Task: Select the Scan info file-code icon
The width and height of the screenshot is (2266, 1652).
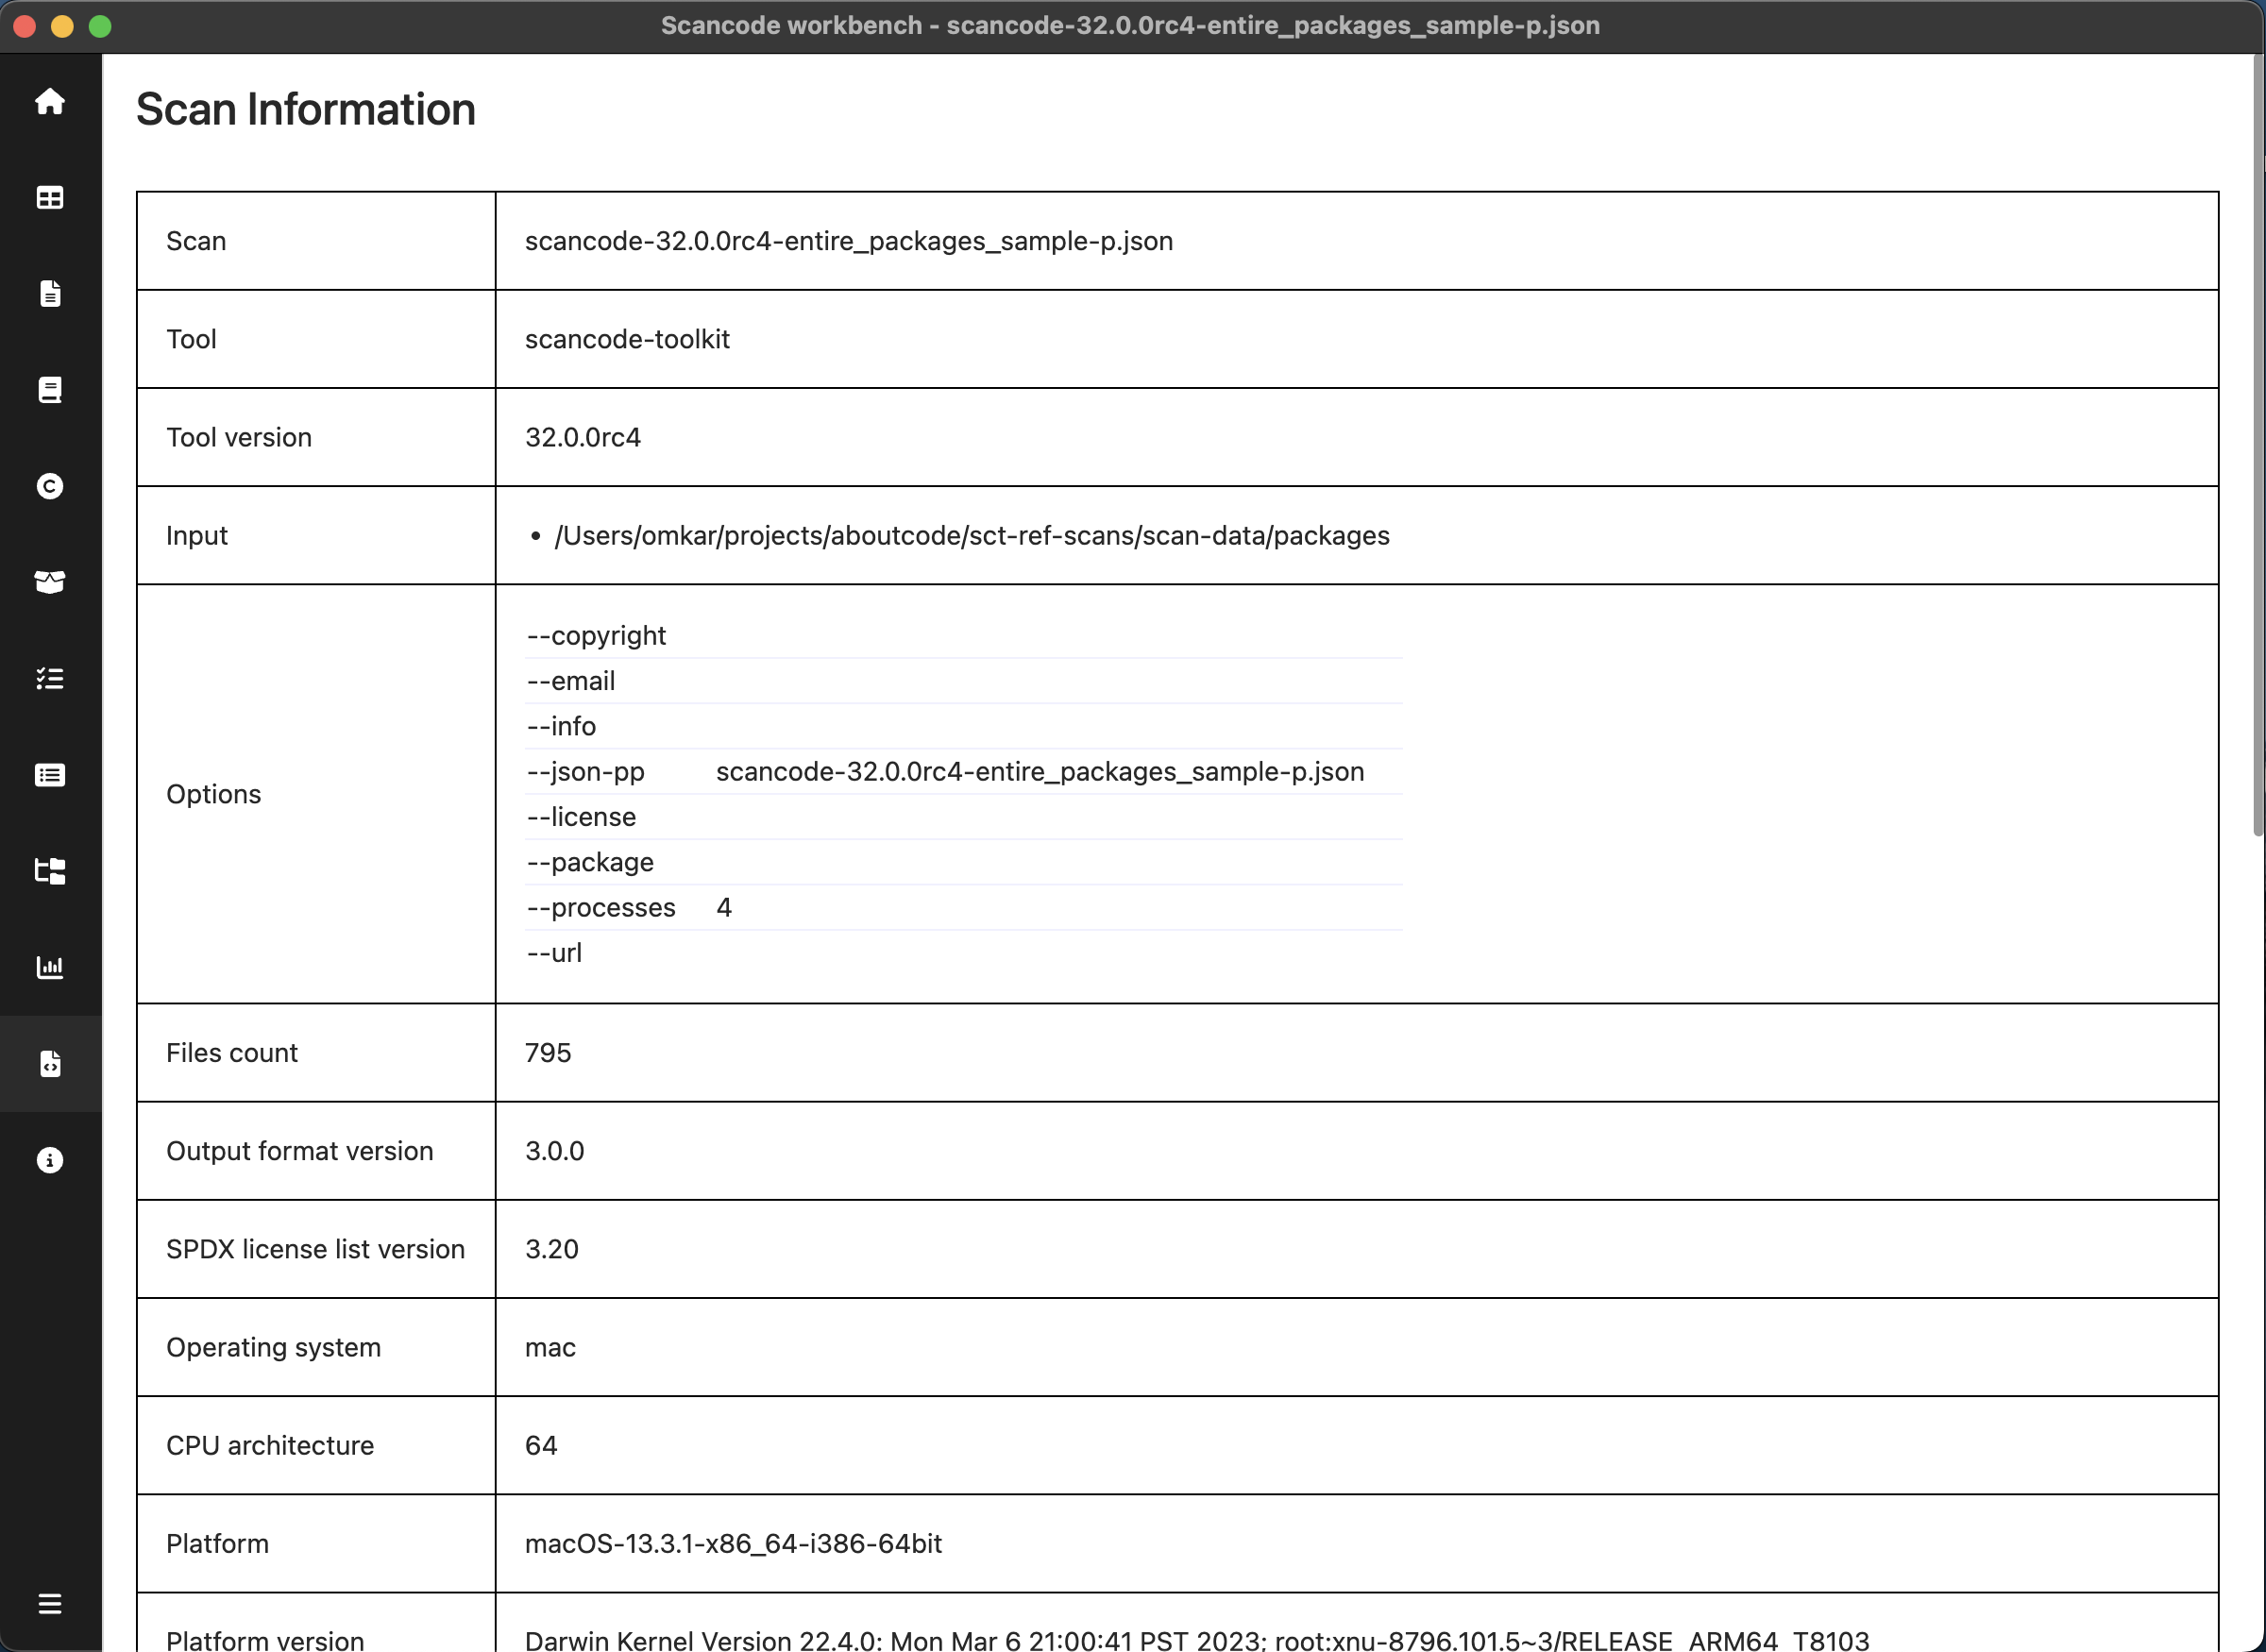Action: [x=50, y=1063]
